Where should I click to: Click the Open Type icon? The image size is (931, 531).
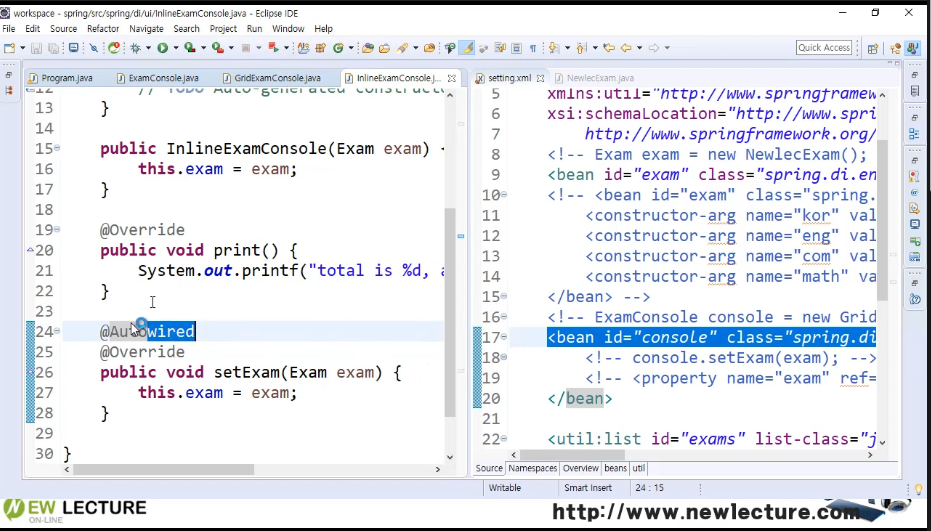(x=368, y=48)
